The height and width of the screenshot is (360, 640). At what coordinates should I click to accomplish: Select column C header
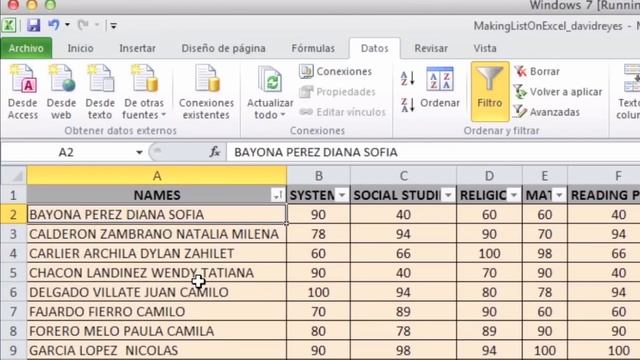pyautogui.click(x=403, y=176)
